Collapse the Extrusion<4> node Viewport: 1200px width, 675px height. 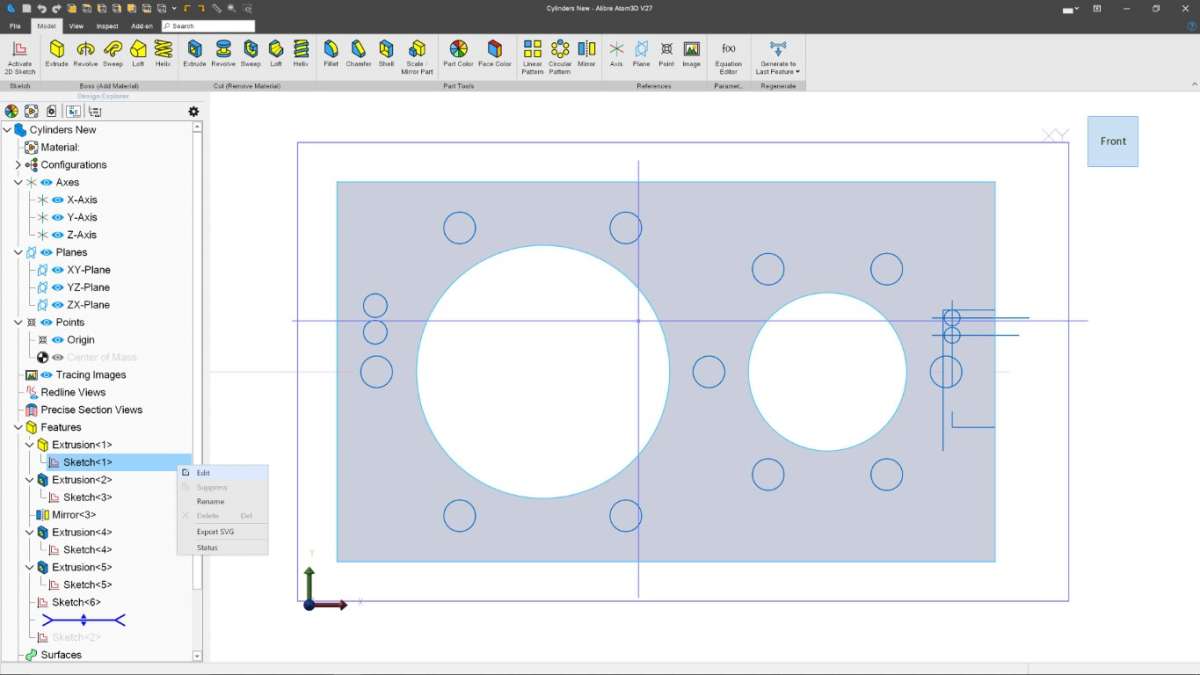pyautogui.click(x=29, y=532)
